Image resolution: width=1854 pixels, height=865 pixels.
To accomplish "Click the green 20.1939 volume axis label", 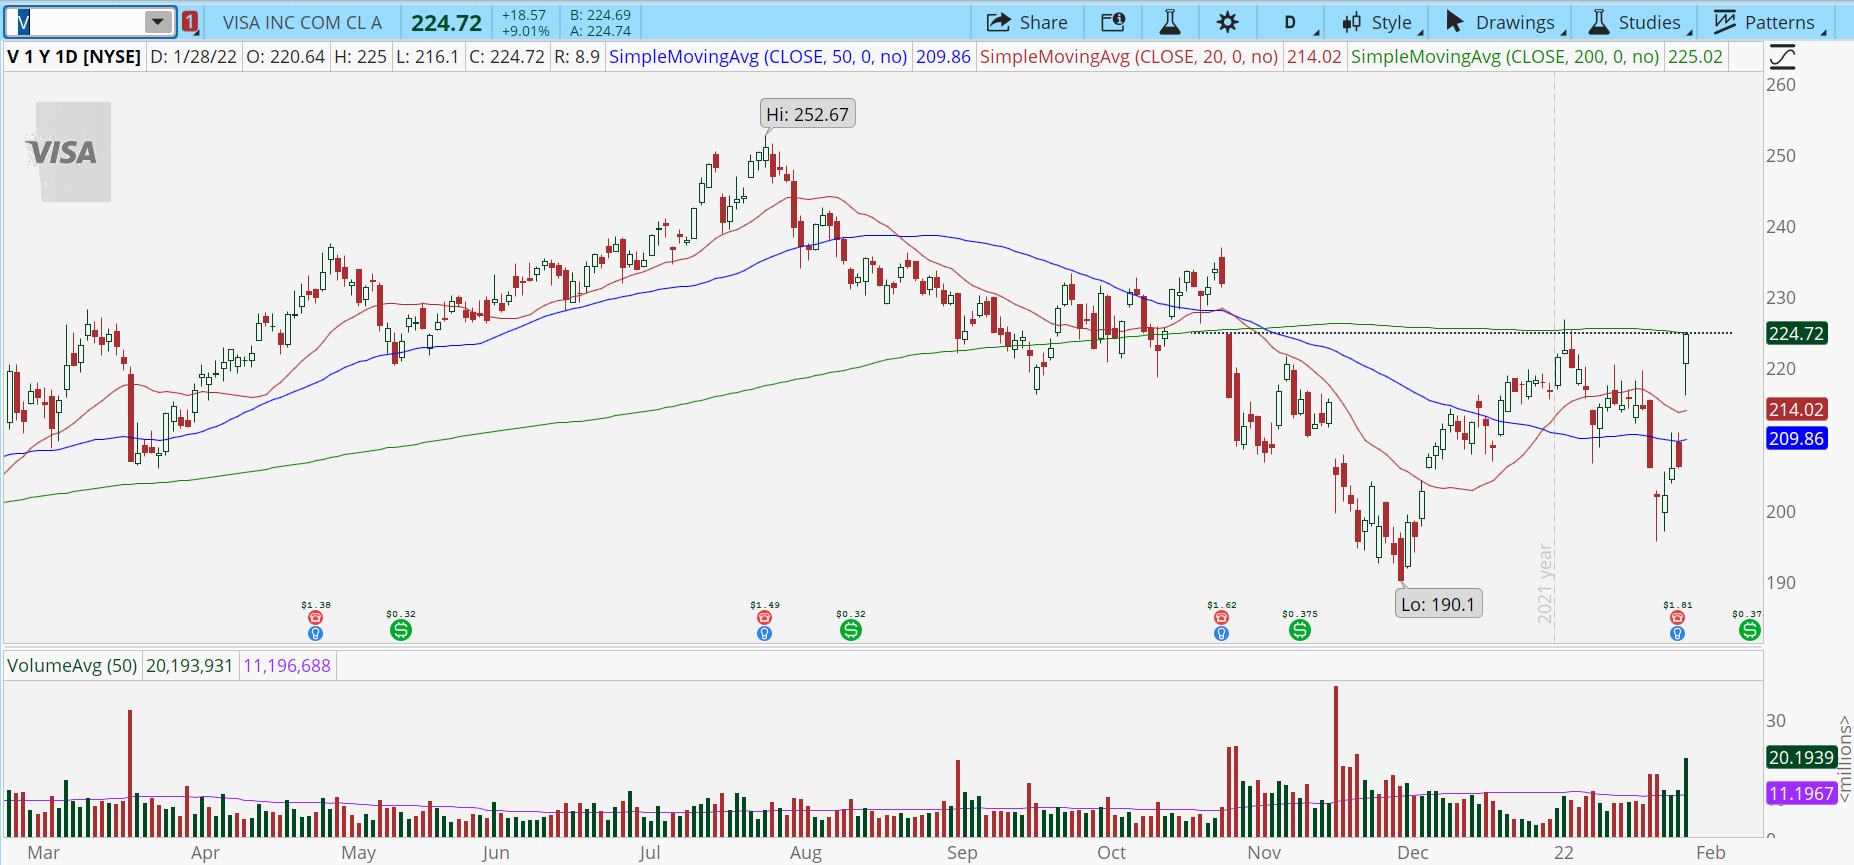I will 1801,757.
